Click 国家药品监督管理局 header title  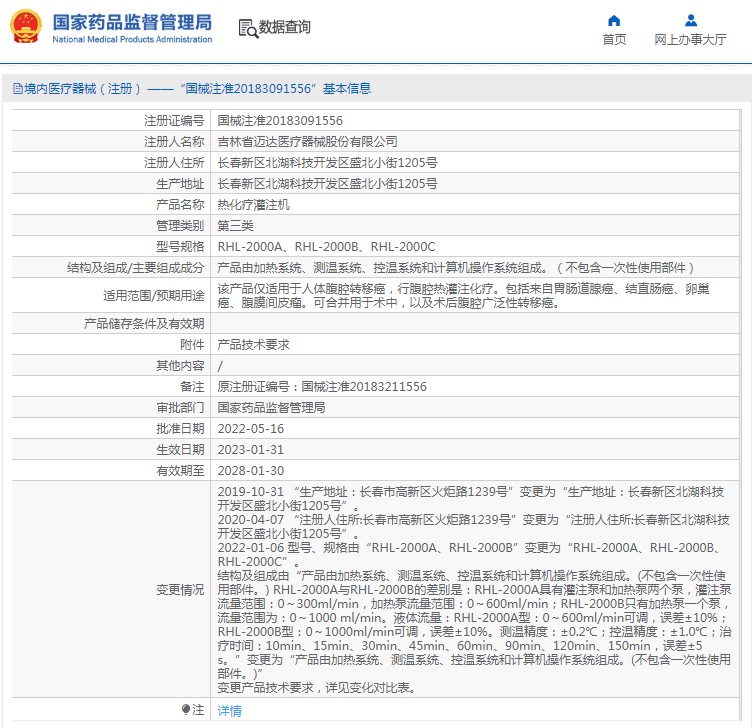point(132,22)
